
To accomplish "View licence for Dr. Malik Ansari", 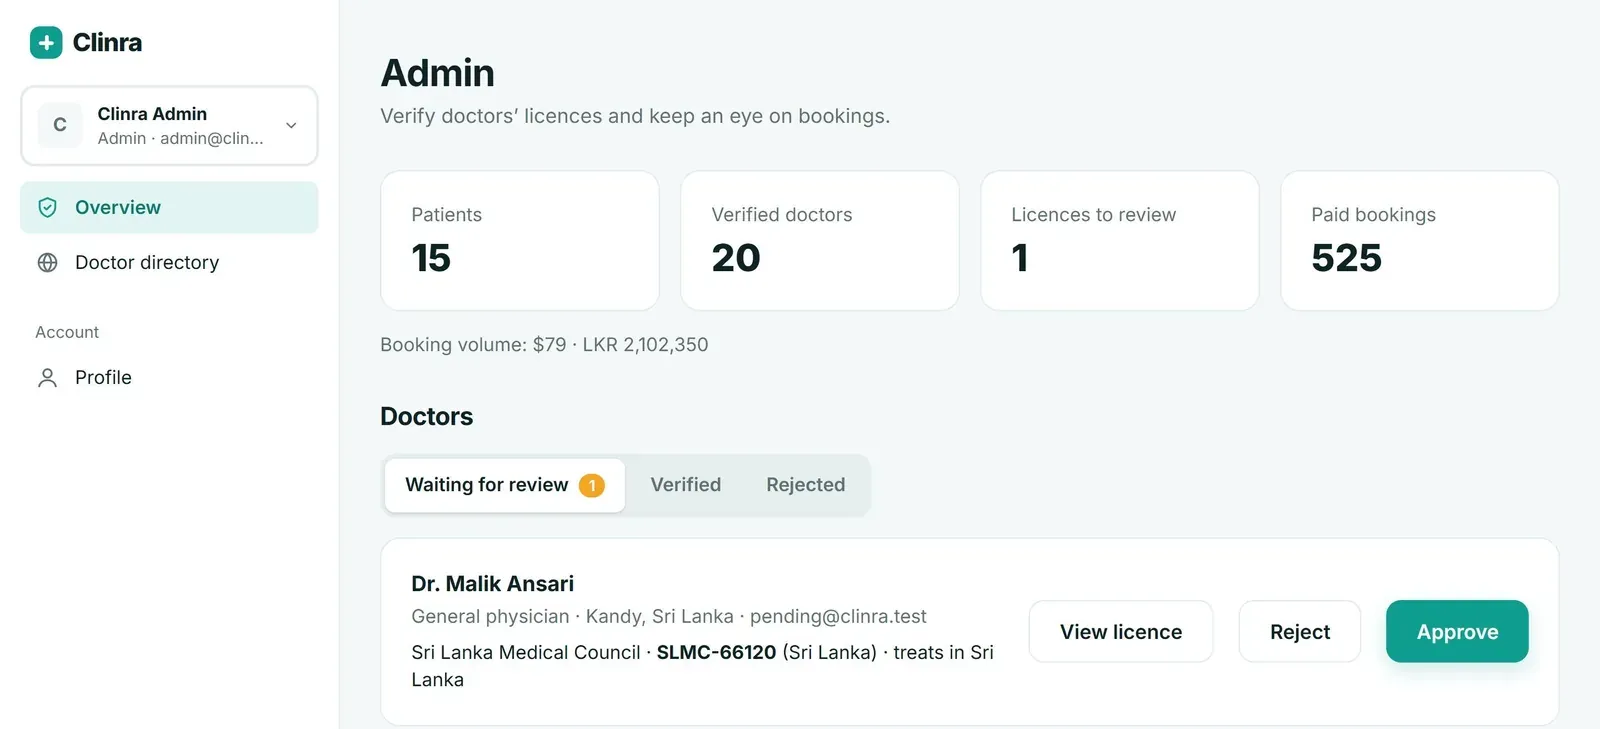I will [x=1121, y=631].
